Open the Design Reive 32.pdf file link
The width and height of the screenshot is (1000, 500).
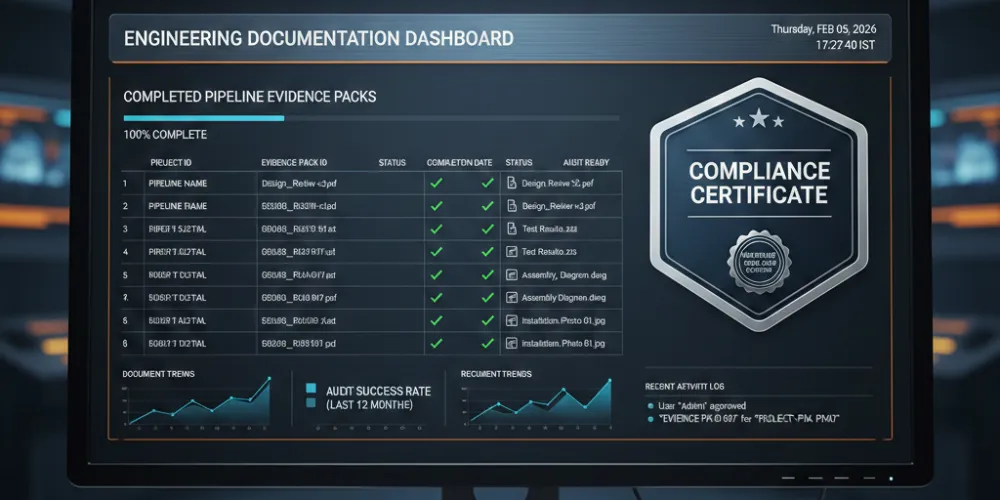(559, 183)
